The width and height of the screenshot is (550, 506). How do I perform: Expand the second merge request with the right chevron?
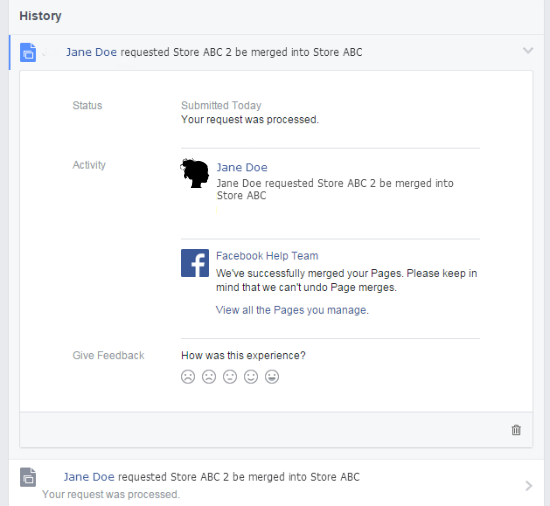point(529,486)
